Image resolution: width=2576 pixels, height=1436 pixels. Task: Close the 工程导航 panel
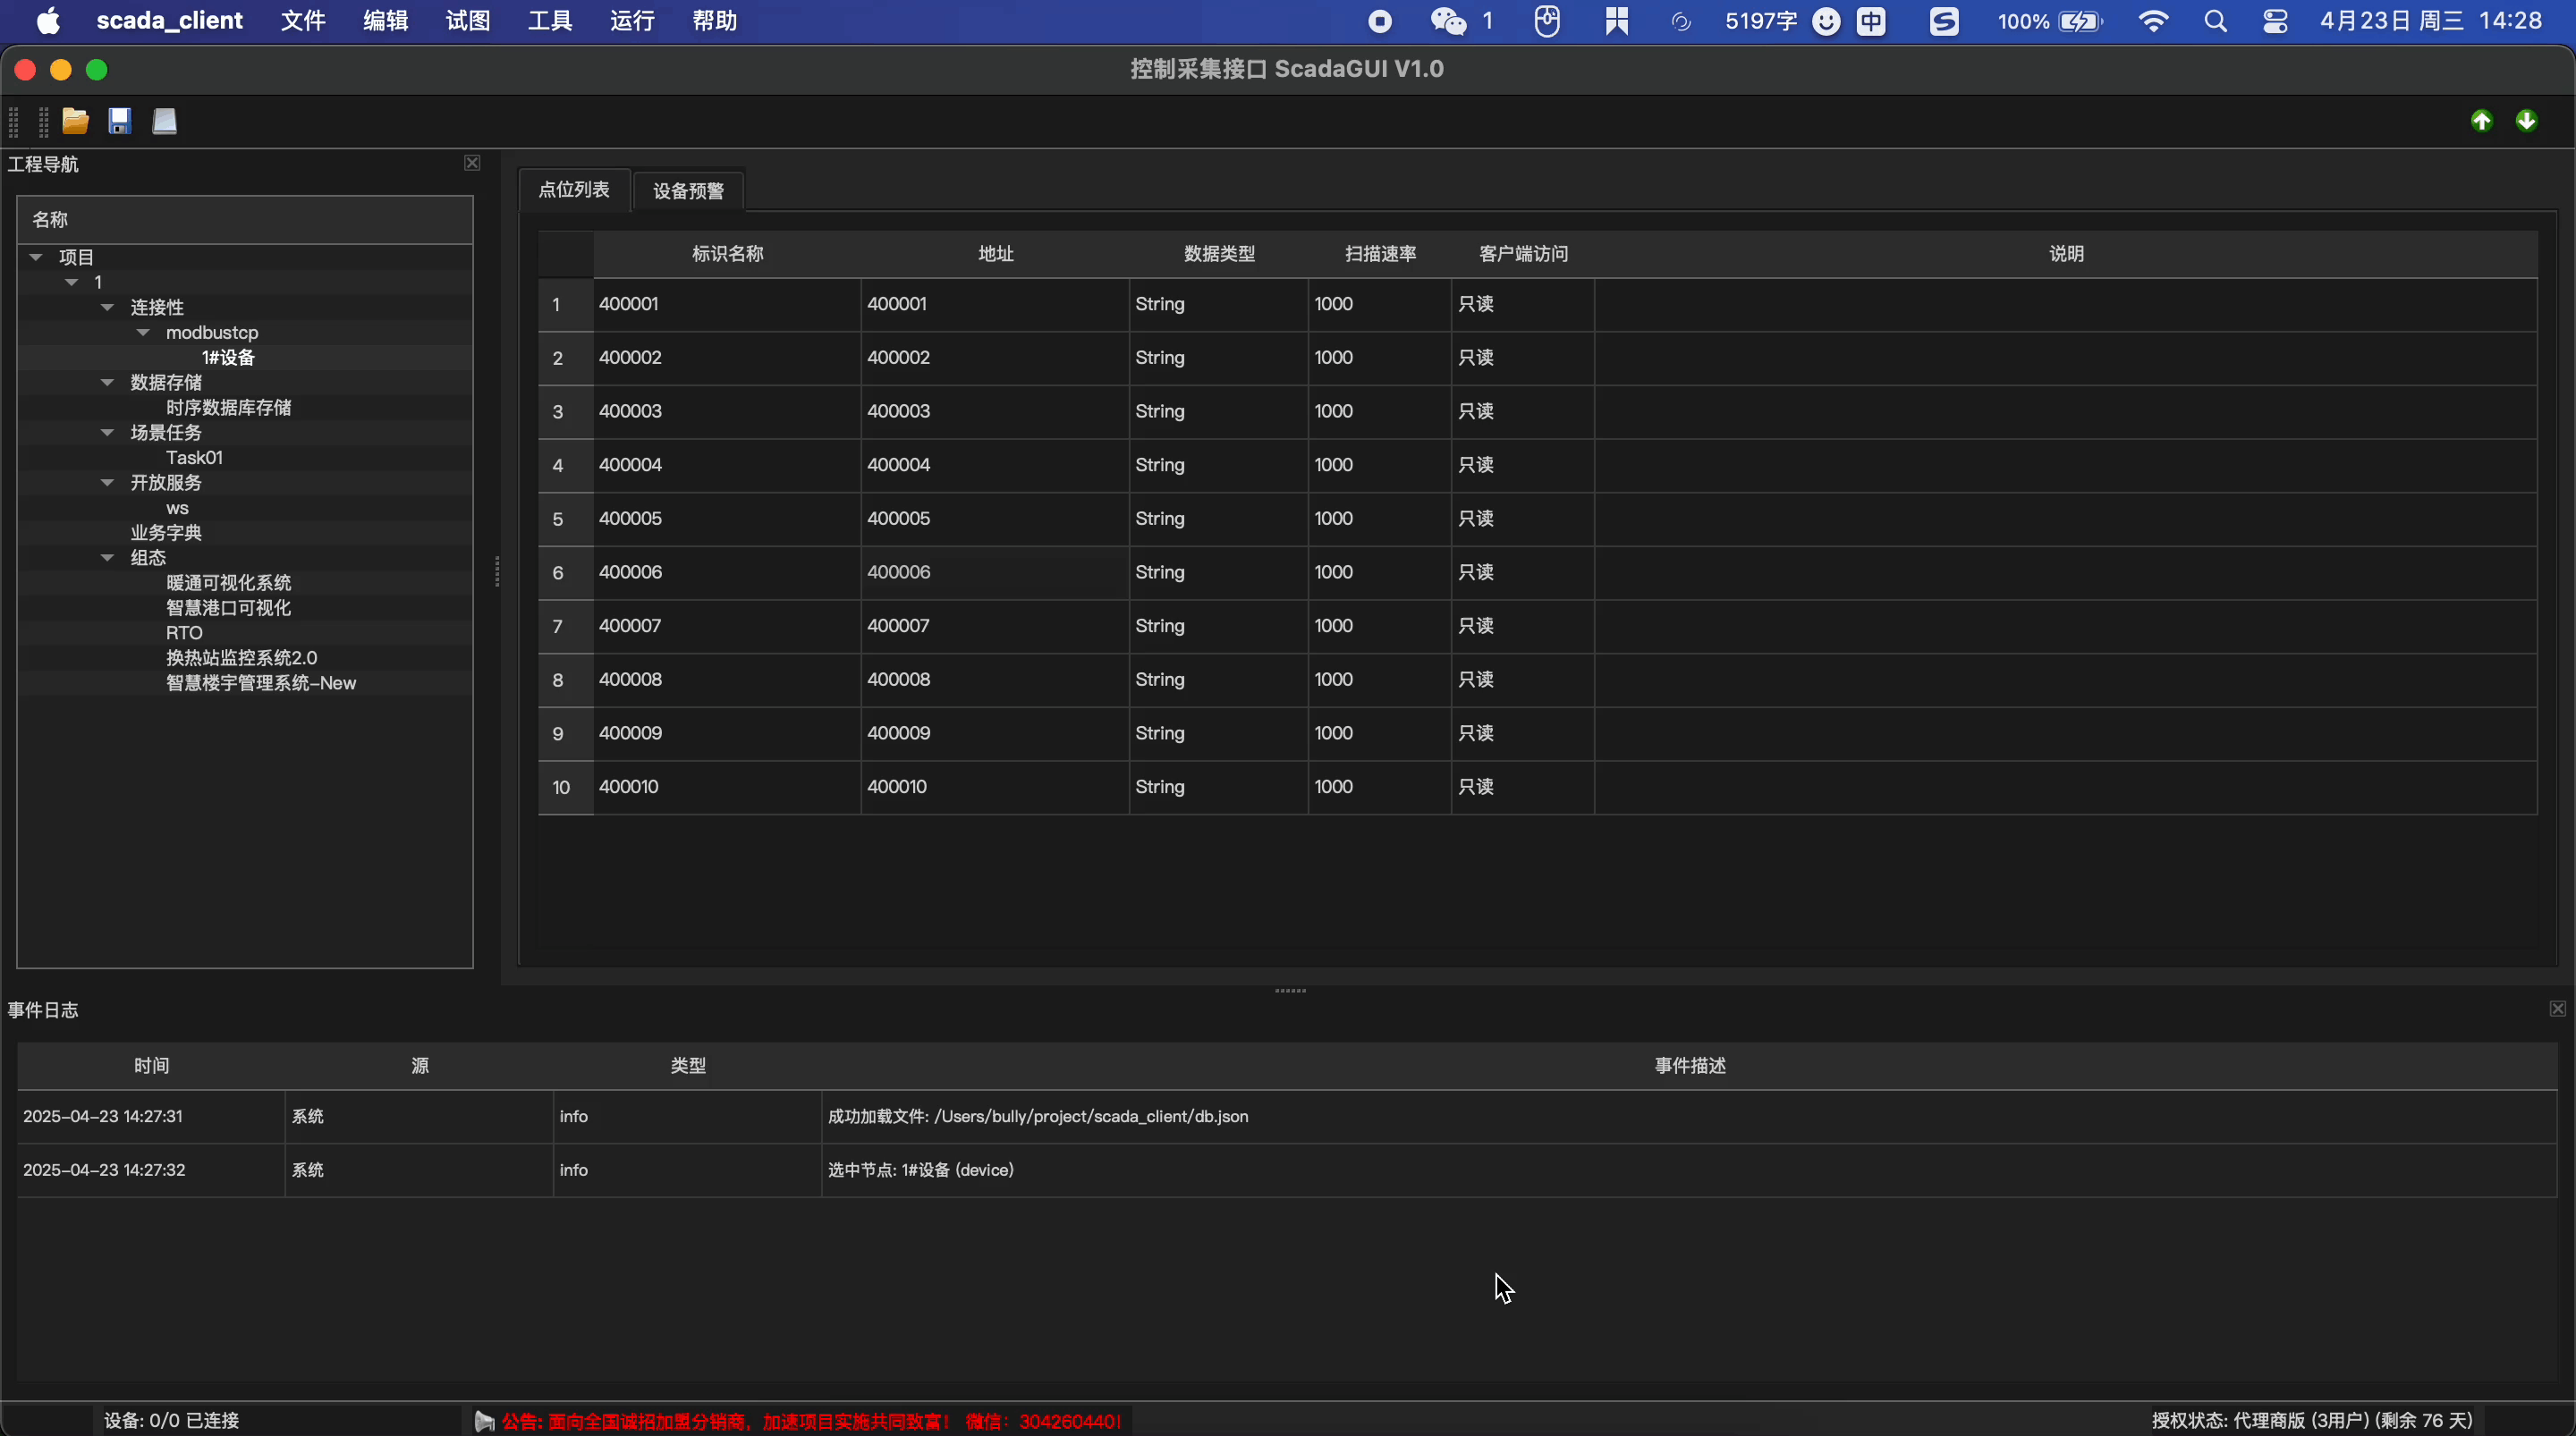(x=472, y=163)
